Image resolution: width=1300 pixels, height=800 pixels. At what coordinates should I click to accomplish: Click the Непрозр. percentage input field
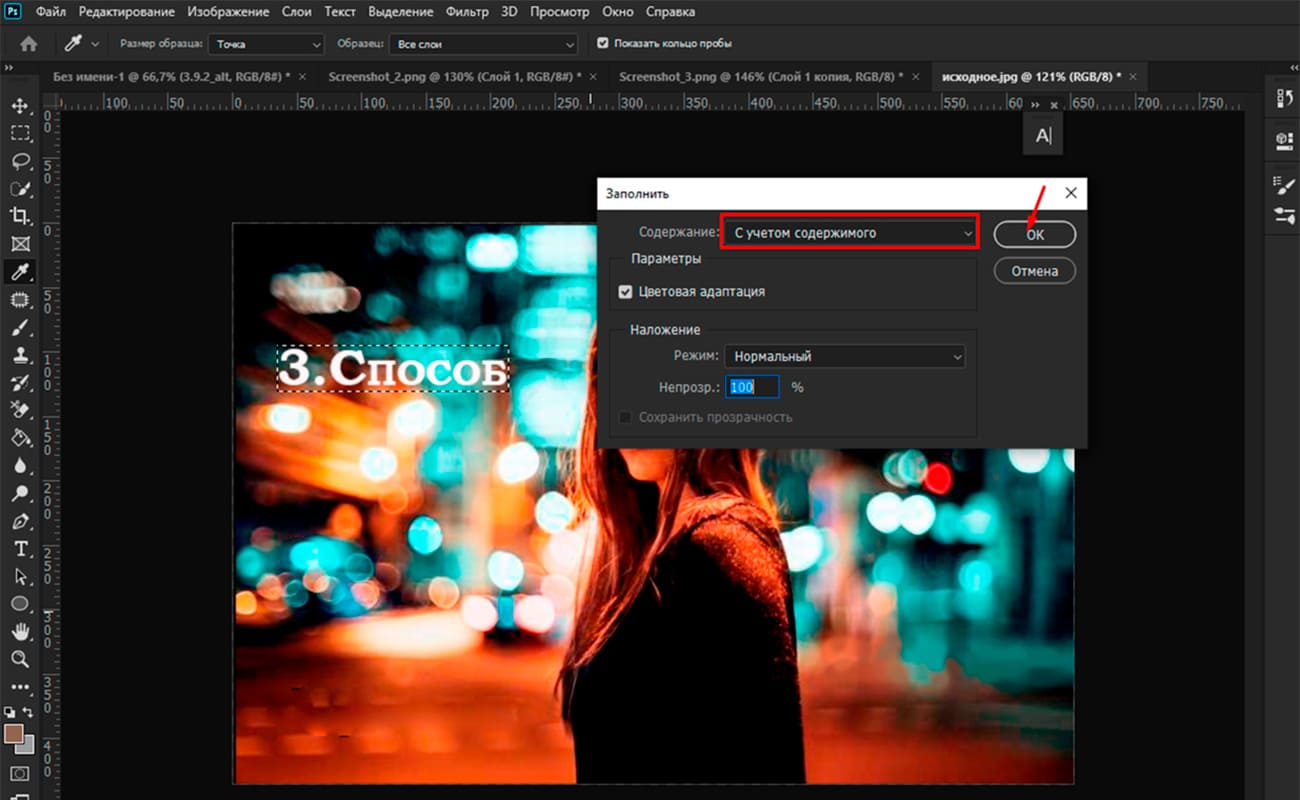tap(751, 387)
